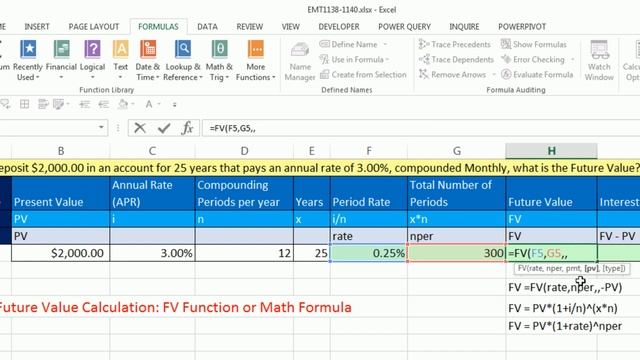Click Trace Dependents
Image resolution: width=640 pixels, height=360 pixels.
tap(456, 60)
